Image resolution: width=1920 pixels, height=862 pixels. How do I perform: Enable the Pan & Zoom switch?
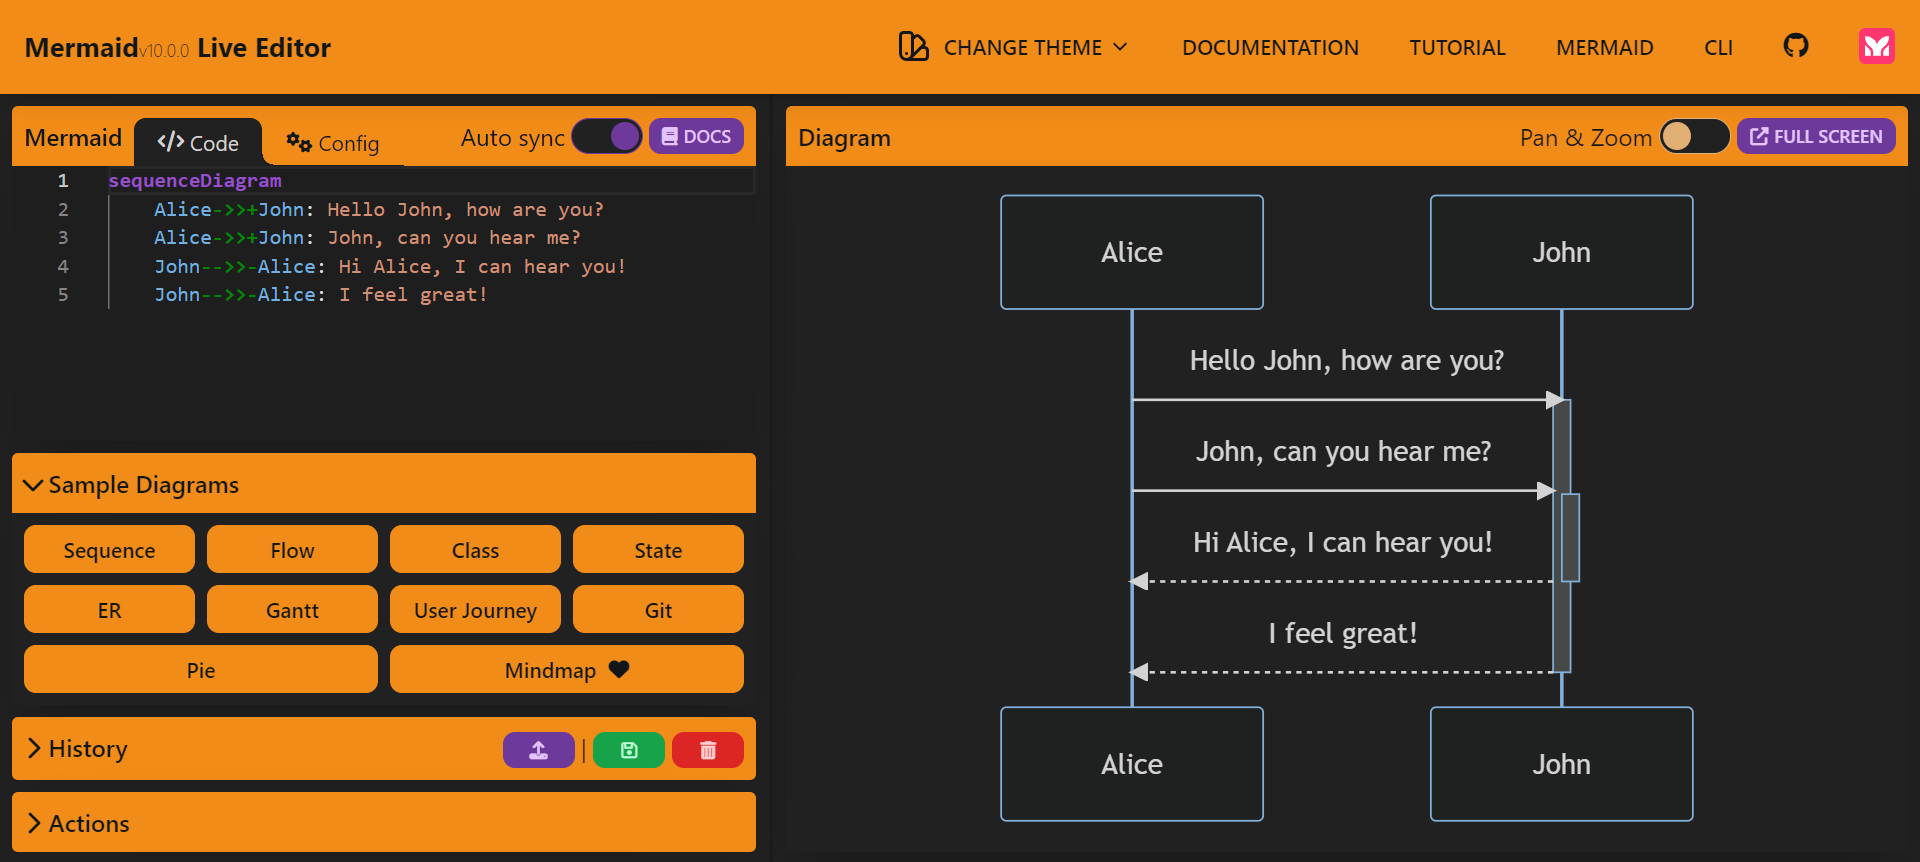click(1695, 137)
